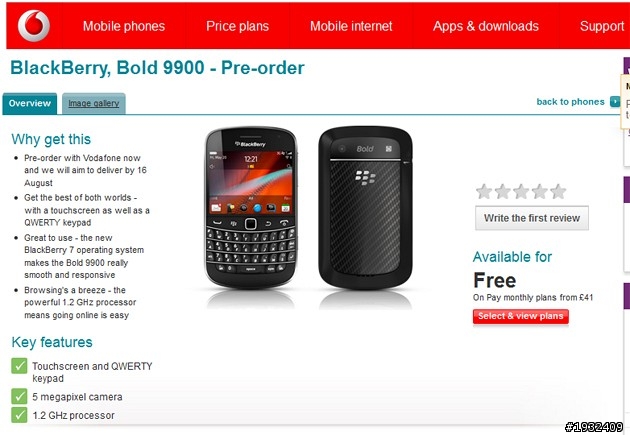This screenshot has height=435, width=630.
Task: Open the Price plans menu
Action: point(237,26)
